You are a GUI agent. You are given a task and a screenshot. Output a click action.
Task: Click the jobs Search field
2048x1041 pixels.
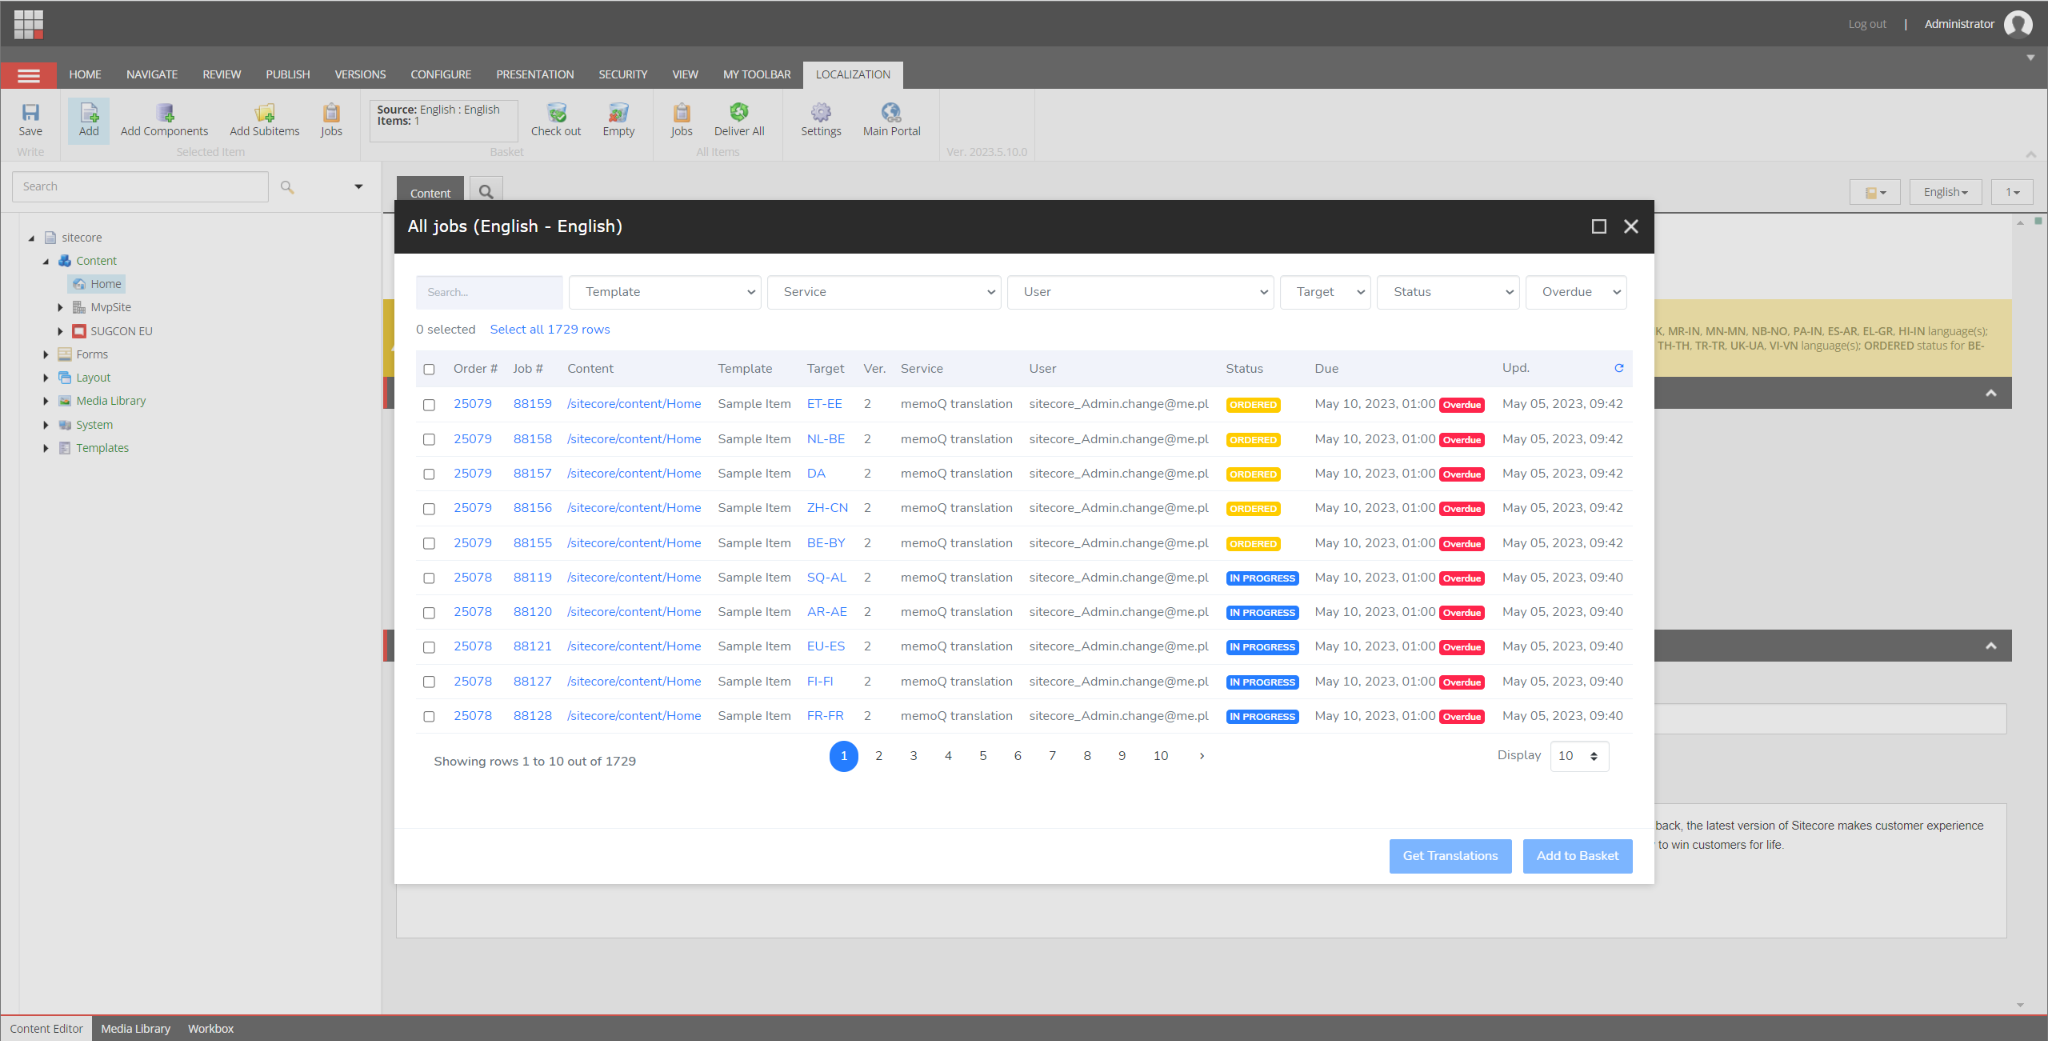click(x=489, y=292)
